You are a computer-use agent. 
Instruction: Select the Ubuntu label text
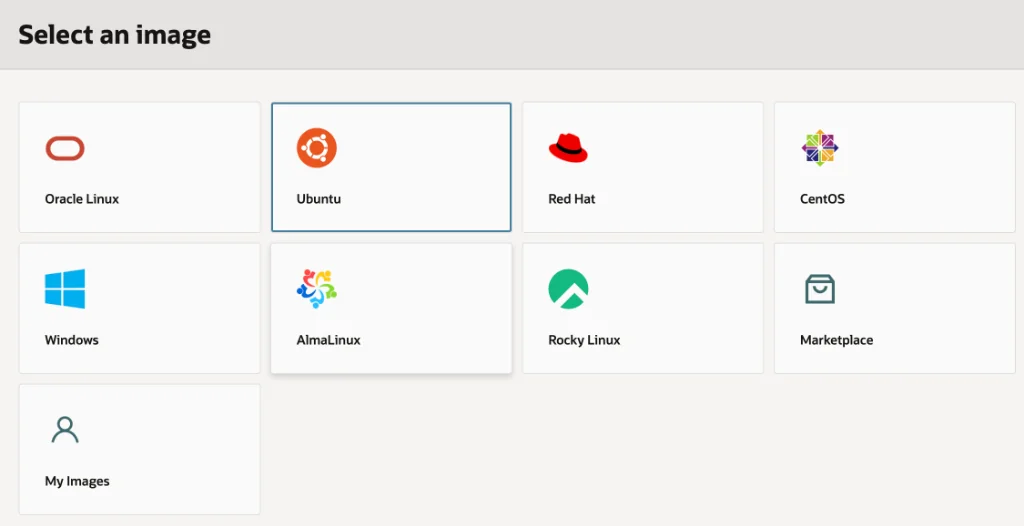pyautogui.click(x=319, y=199)
